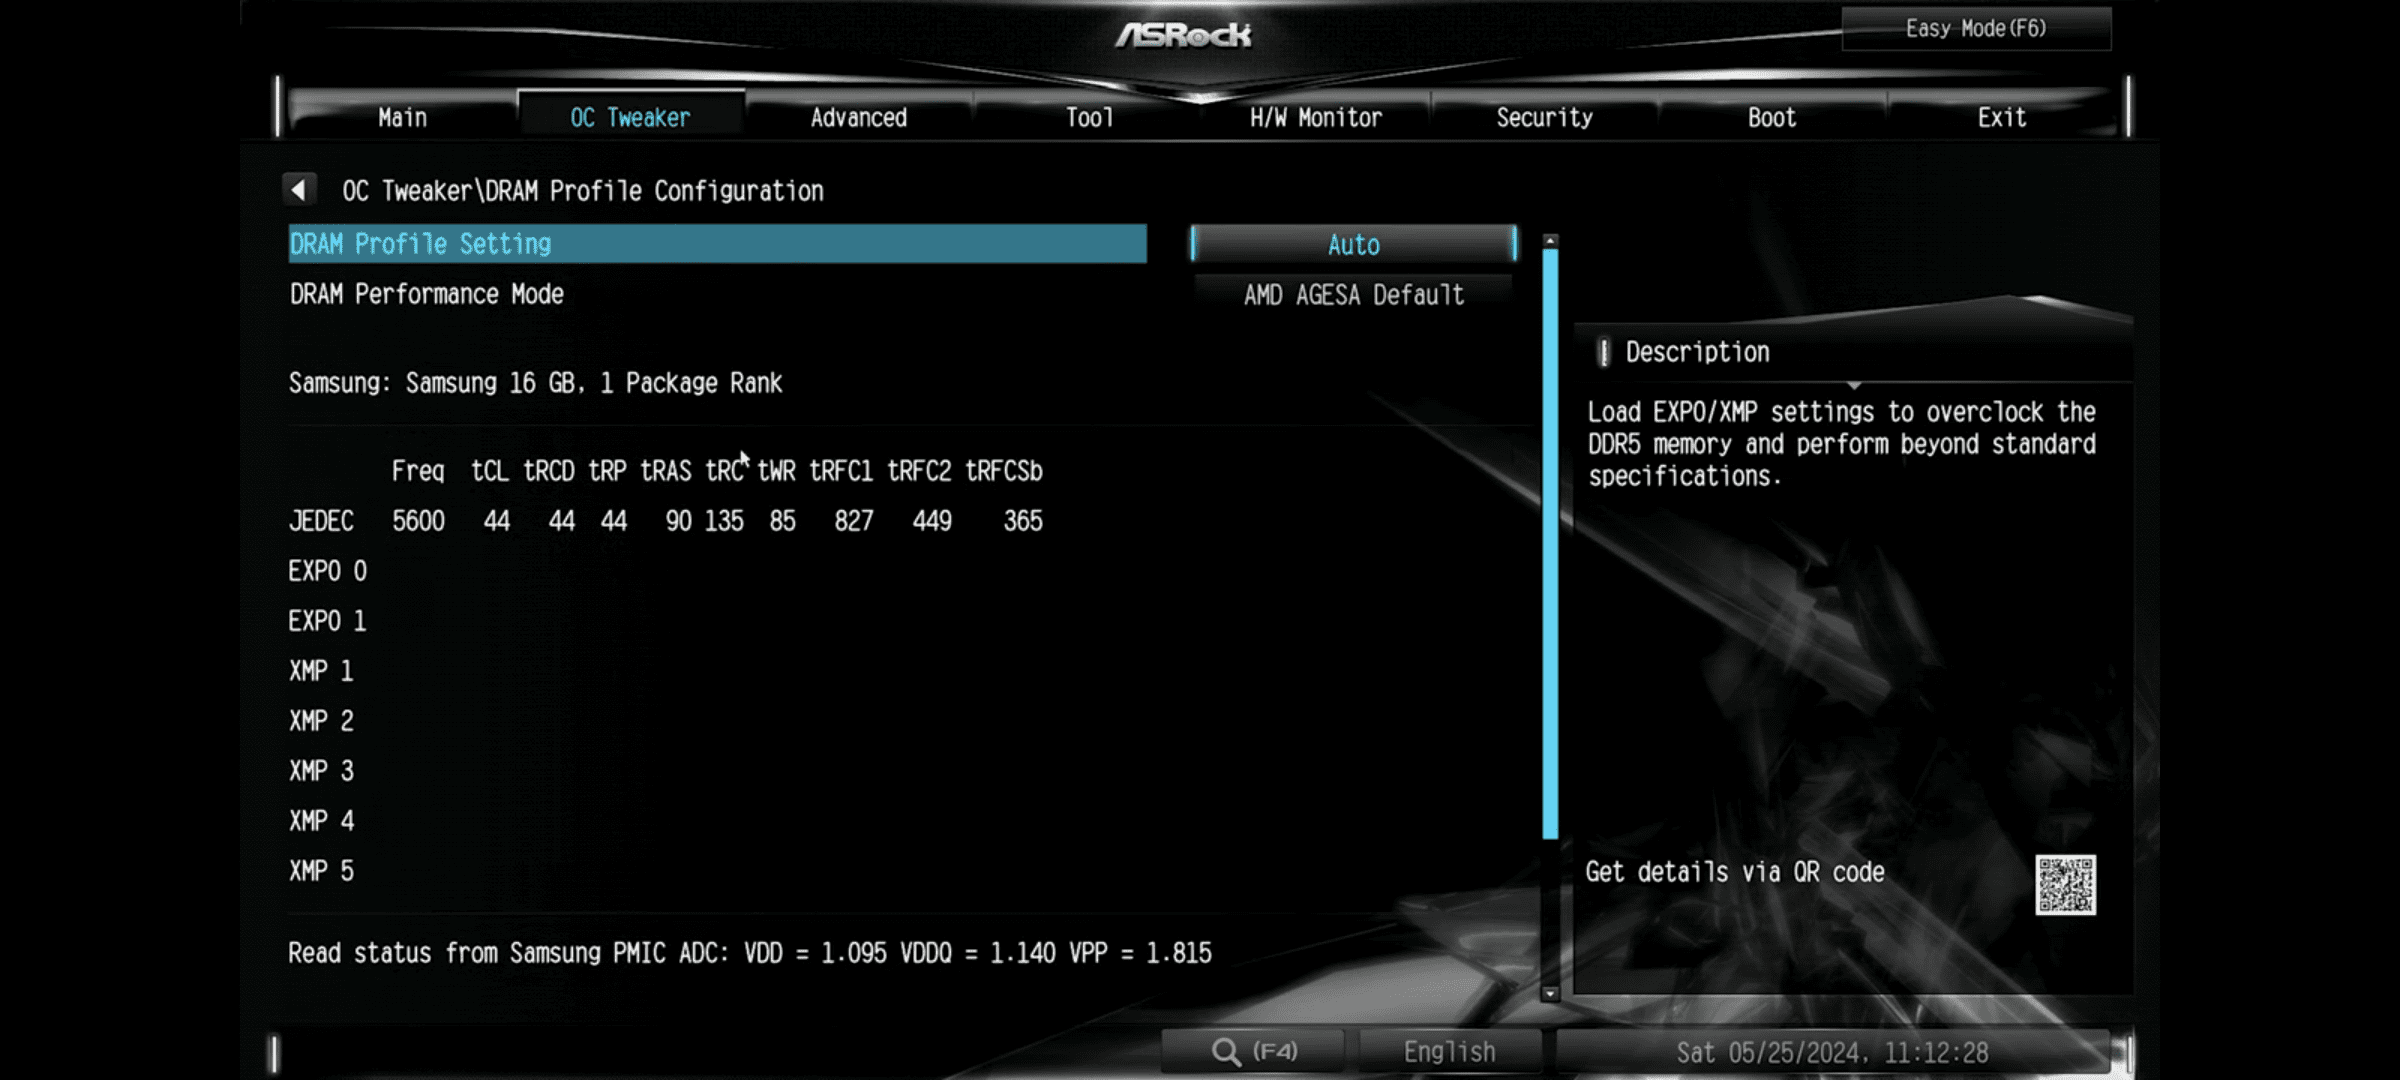Click the XMP 5 profile row
The height and width of the screenshot is (1080, 2400).
[x=321, y=871]
